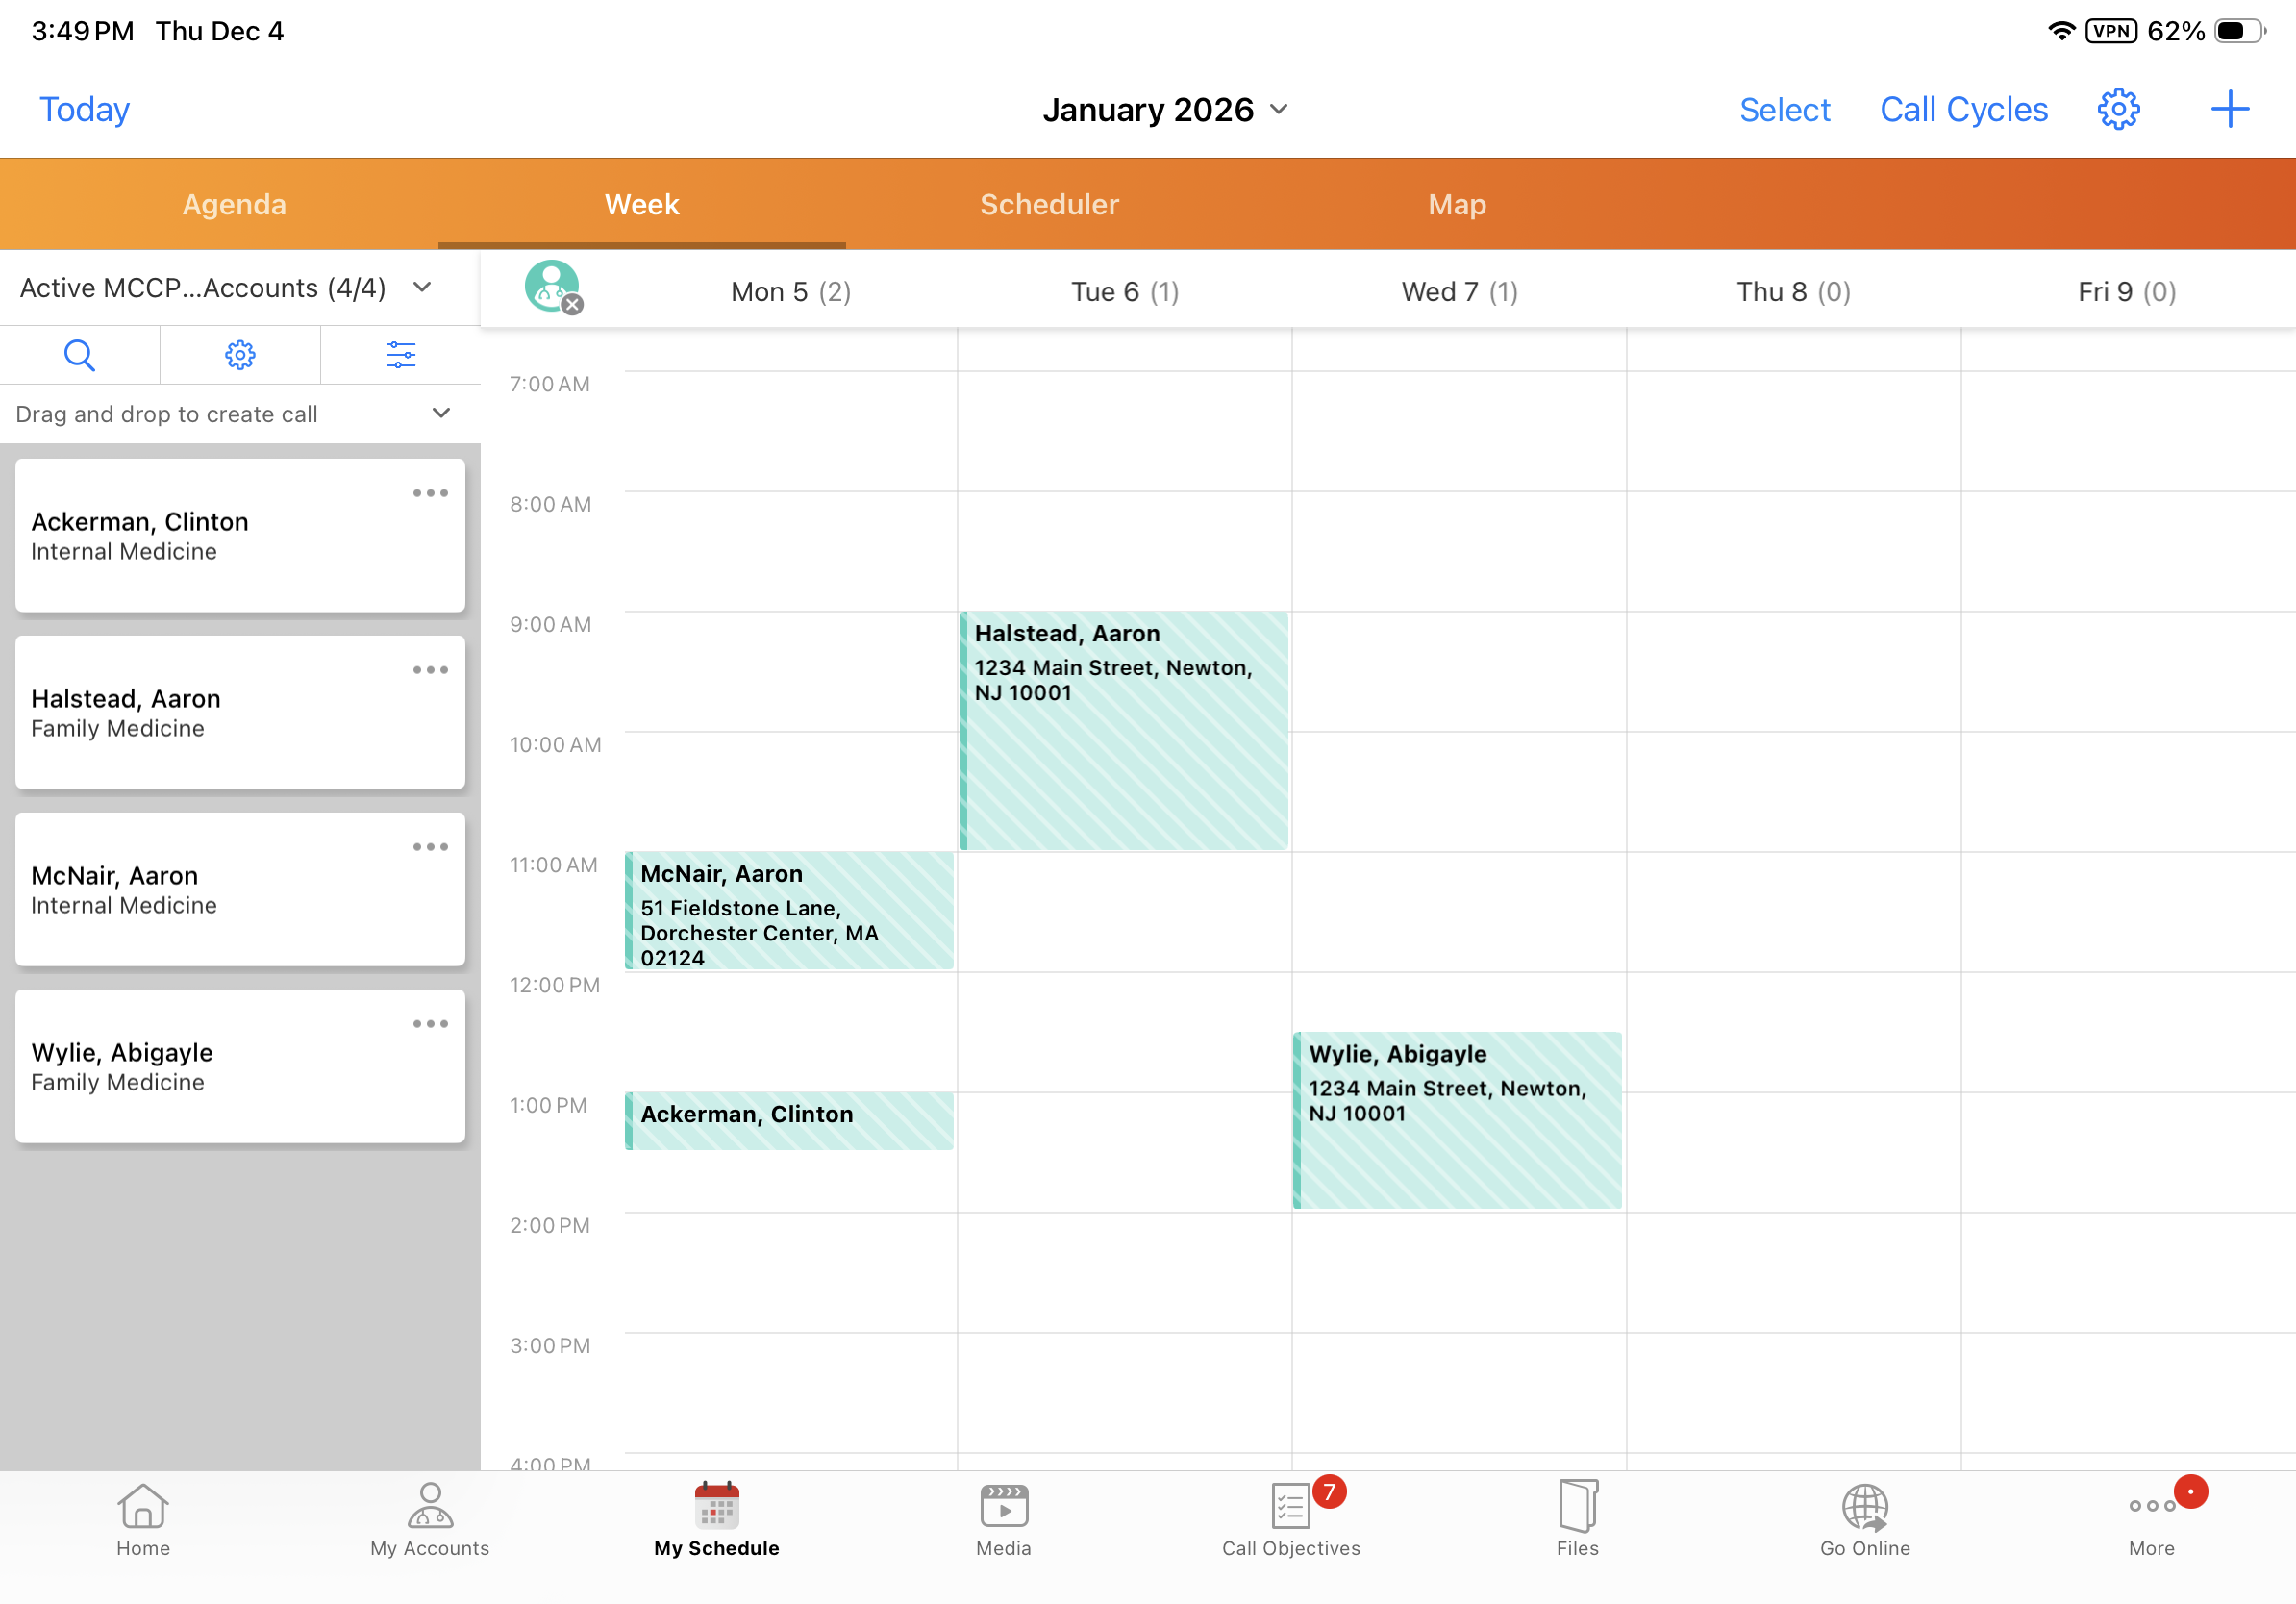Open the account search magnifier icon

point(79,355)
